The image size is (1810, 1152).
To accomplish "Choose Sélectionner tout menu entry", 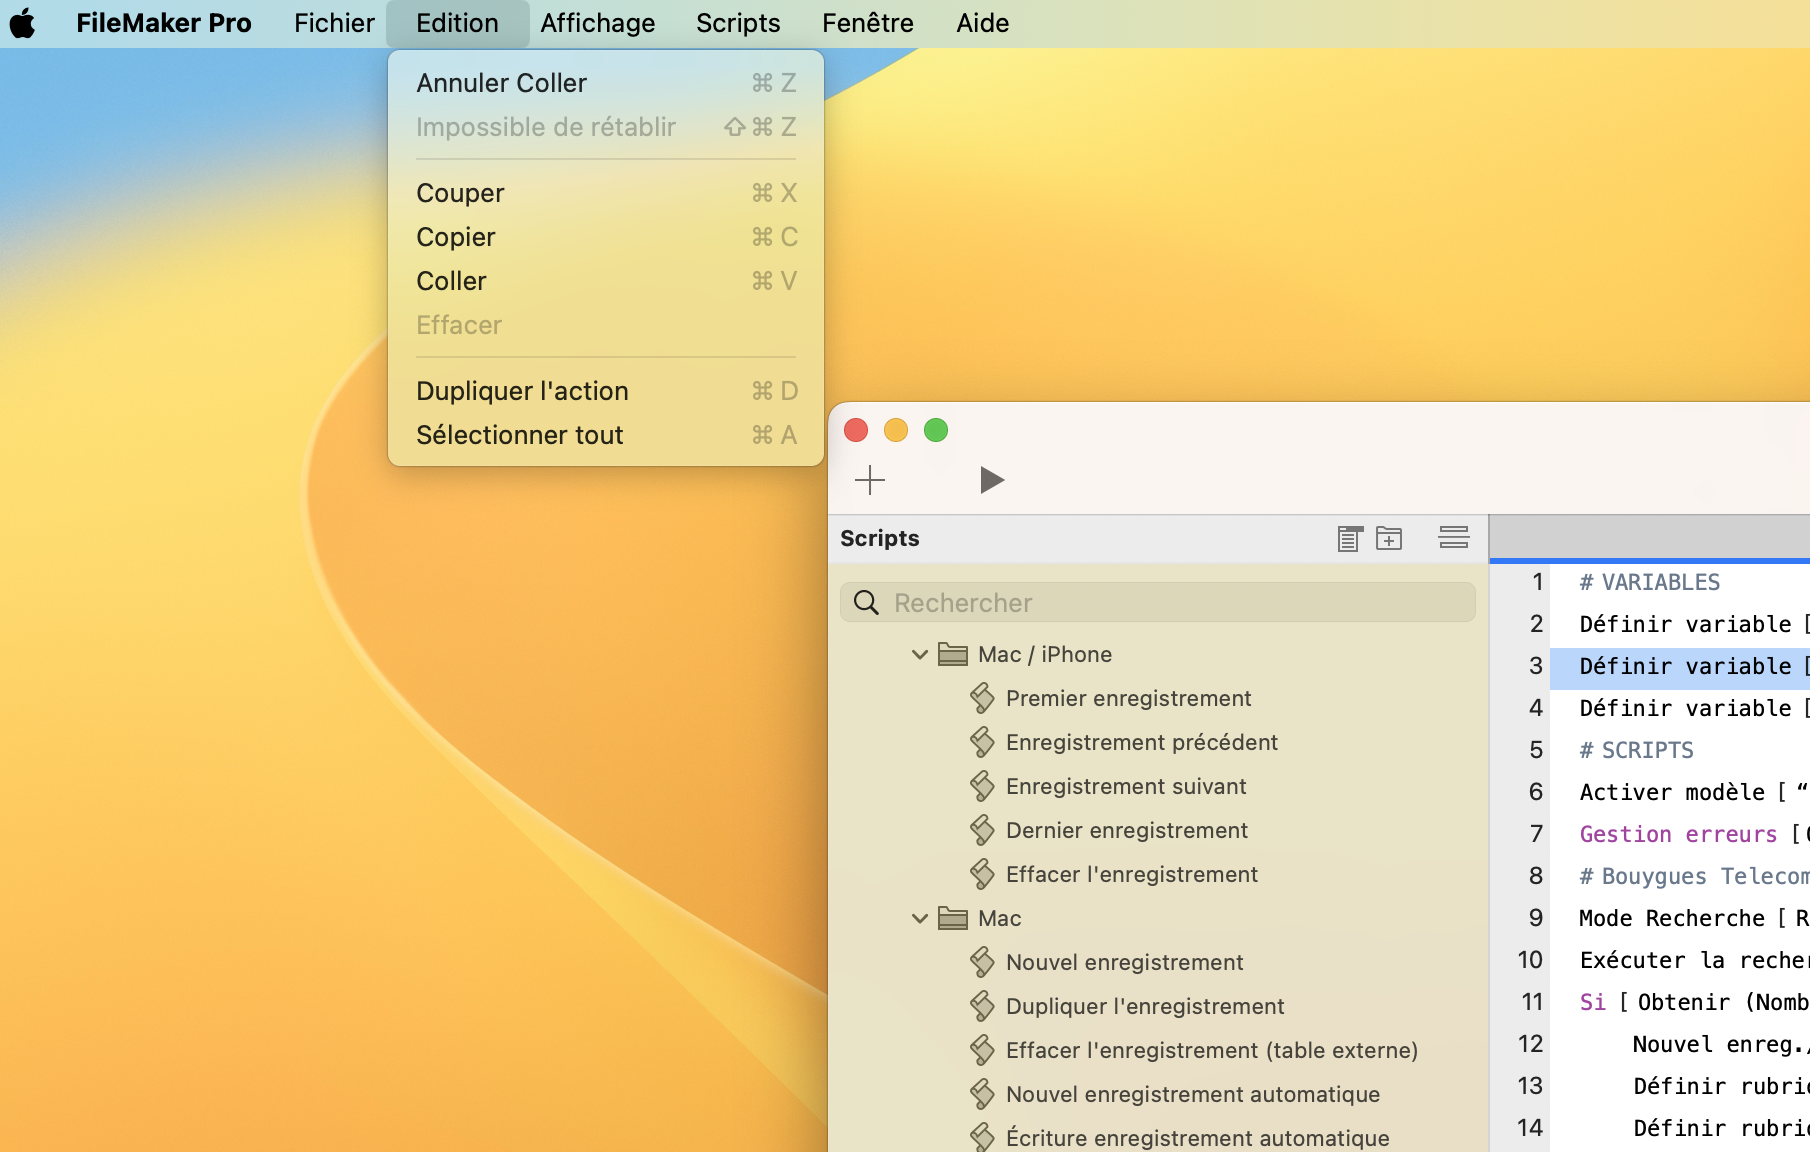I will [x=606, y=435].
